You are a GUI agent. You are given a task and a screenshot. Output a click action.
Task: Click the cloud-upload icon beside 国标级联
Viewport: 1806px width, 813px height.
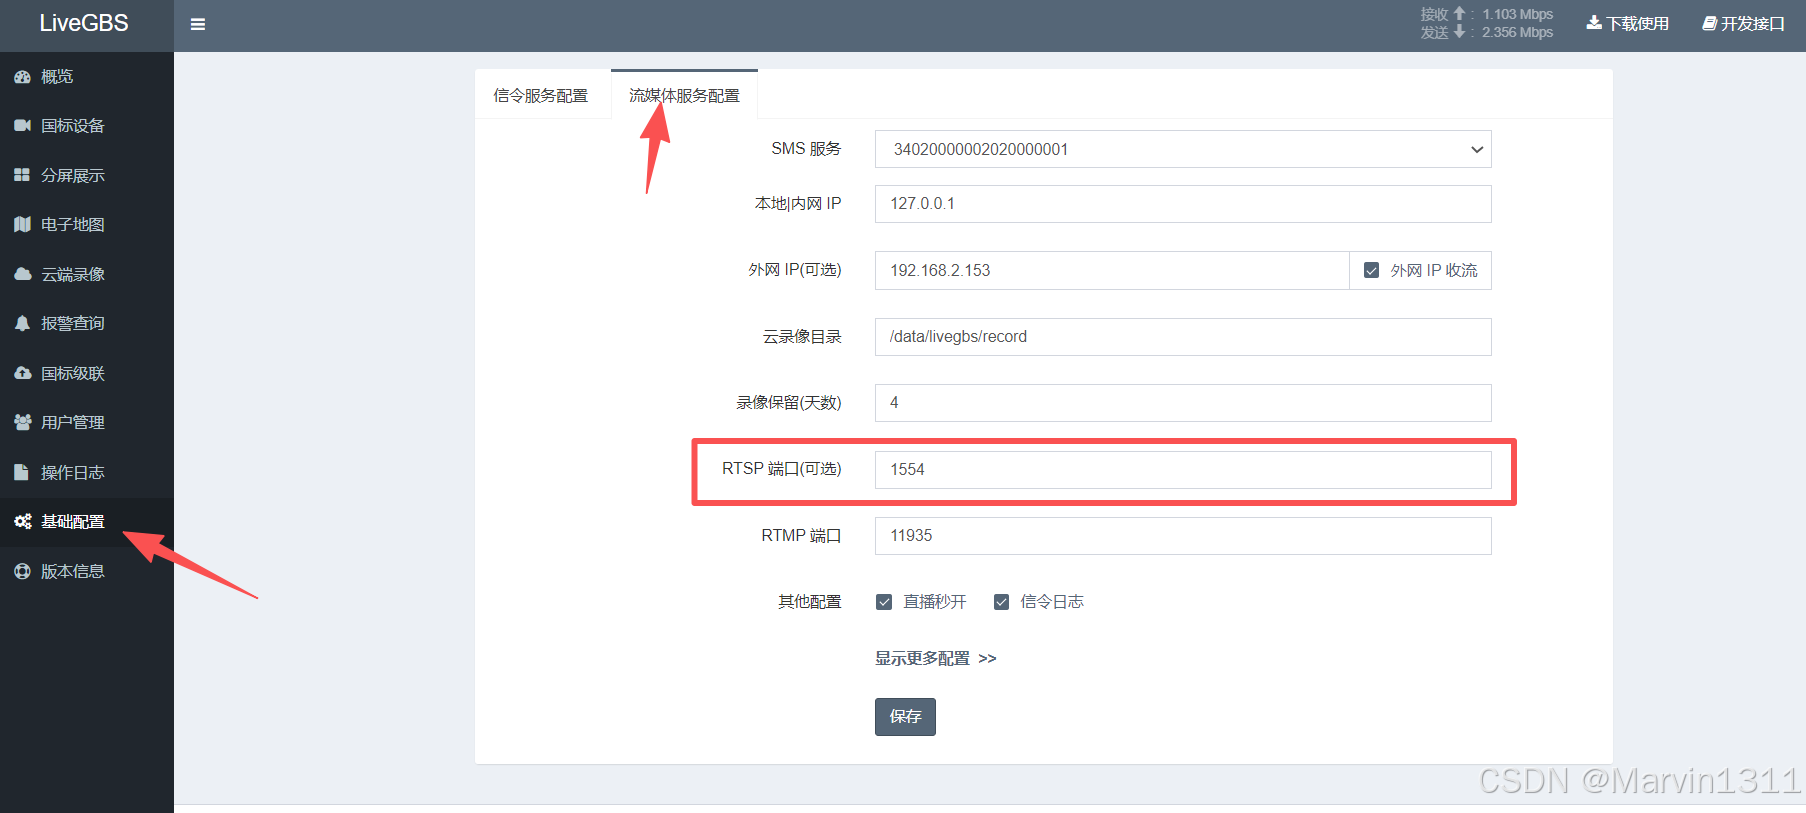(x=22, y=373)
